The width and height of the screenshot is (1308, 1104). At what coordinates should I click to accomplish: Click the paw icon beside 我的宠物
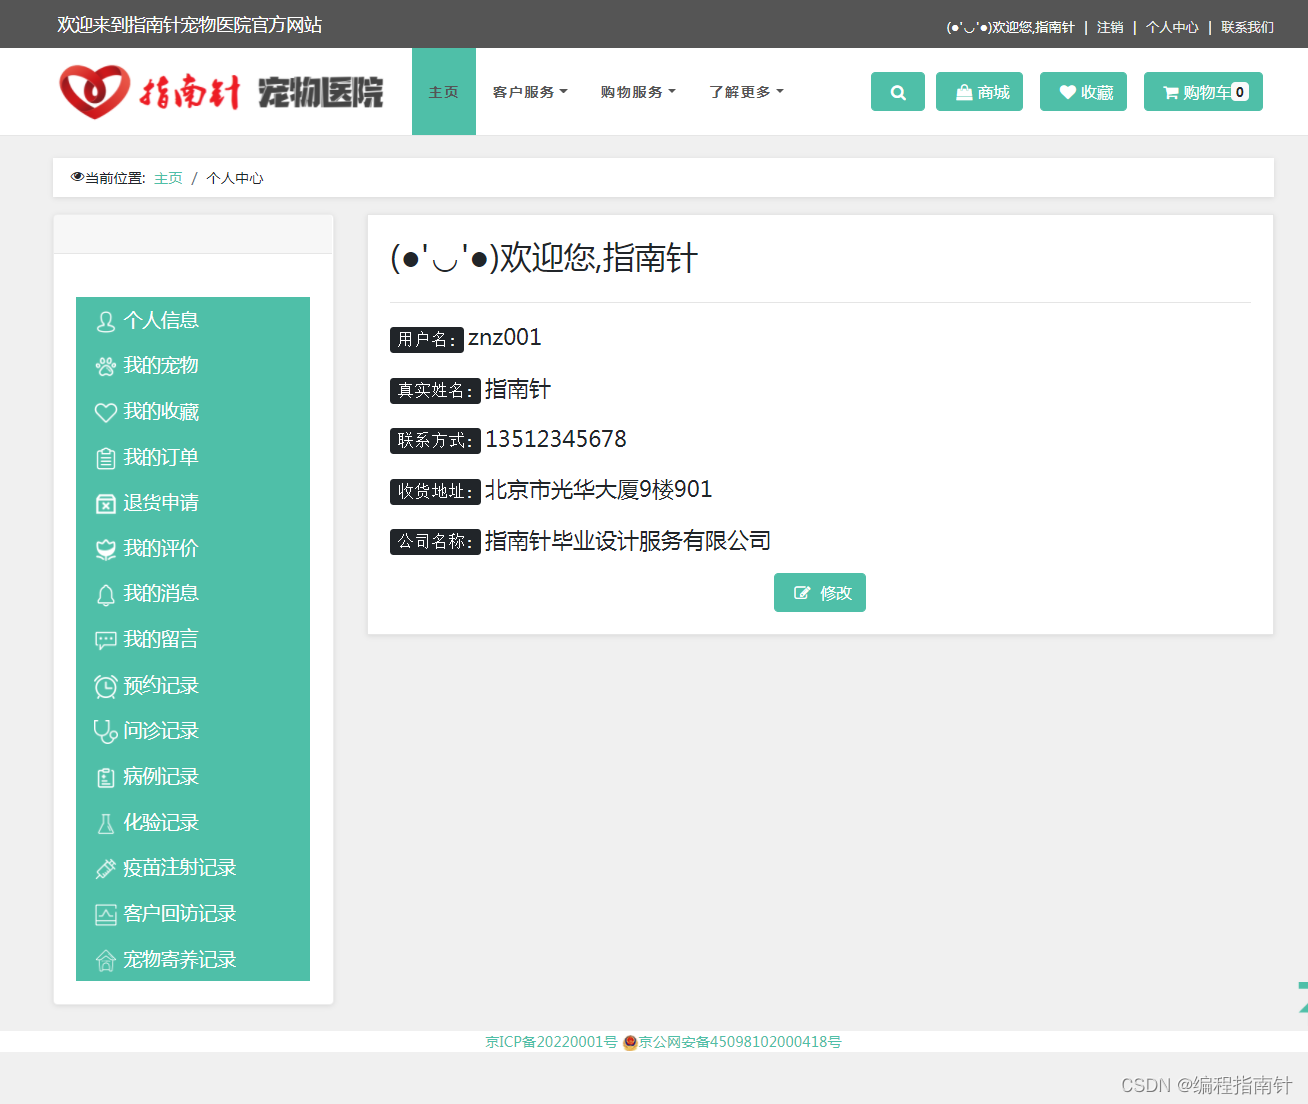(x=106, y=366)
